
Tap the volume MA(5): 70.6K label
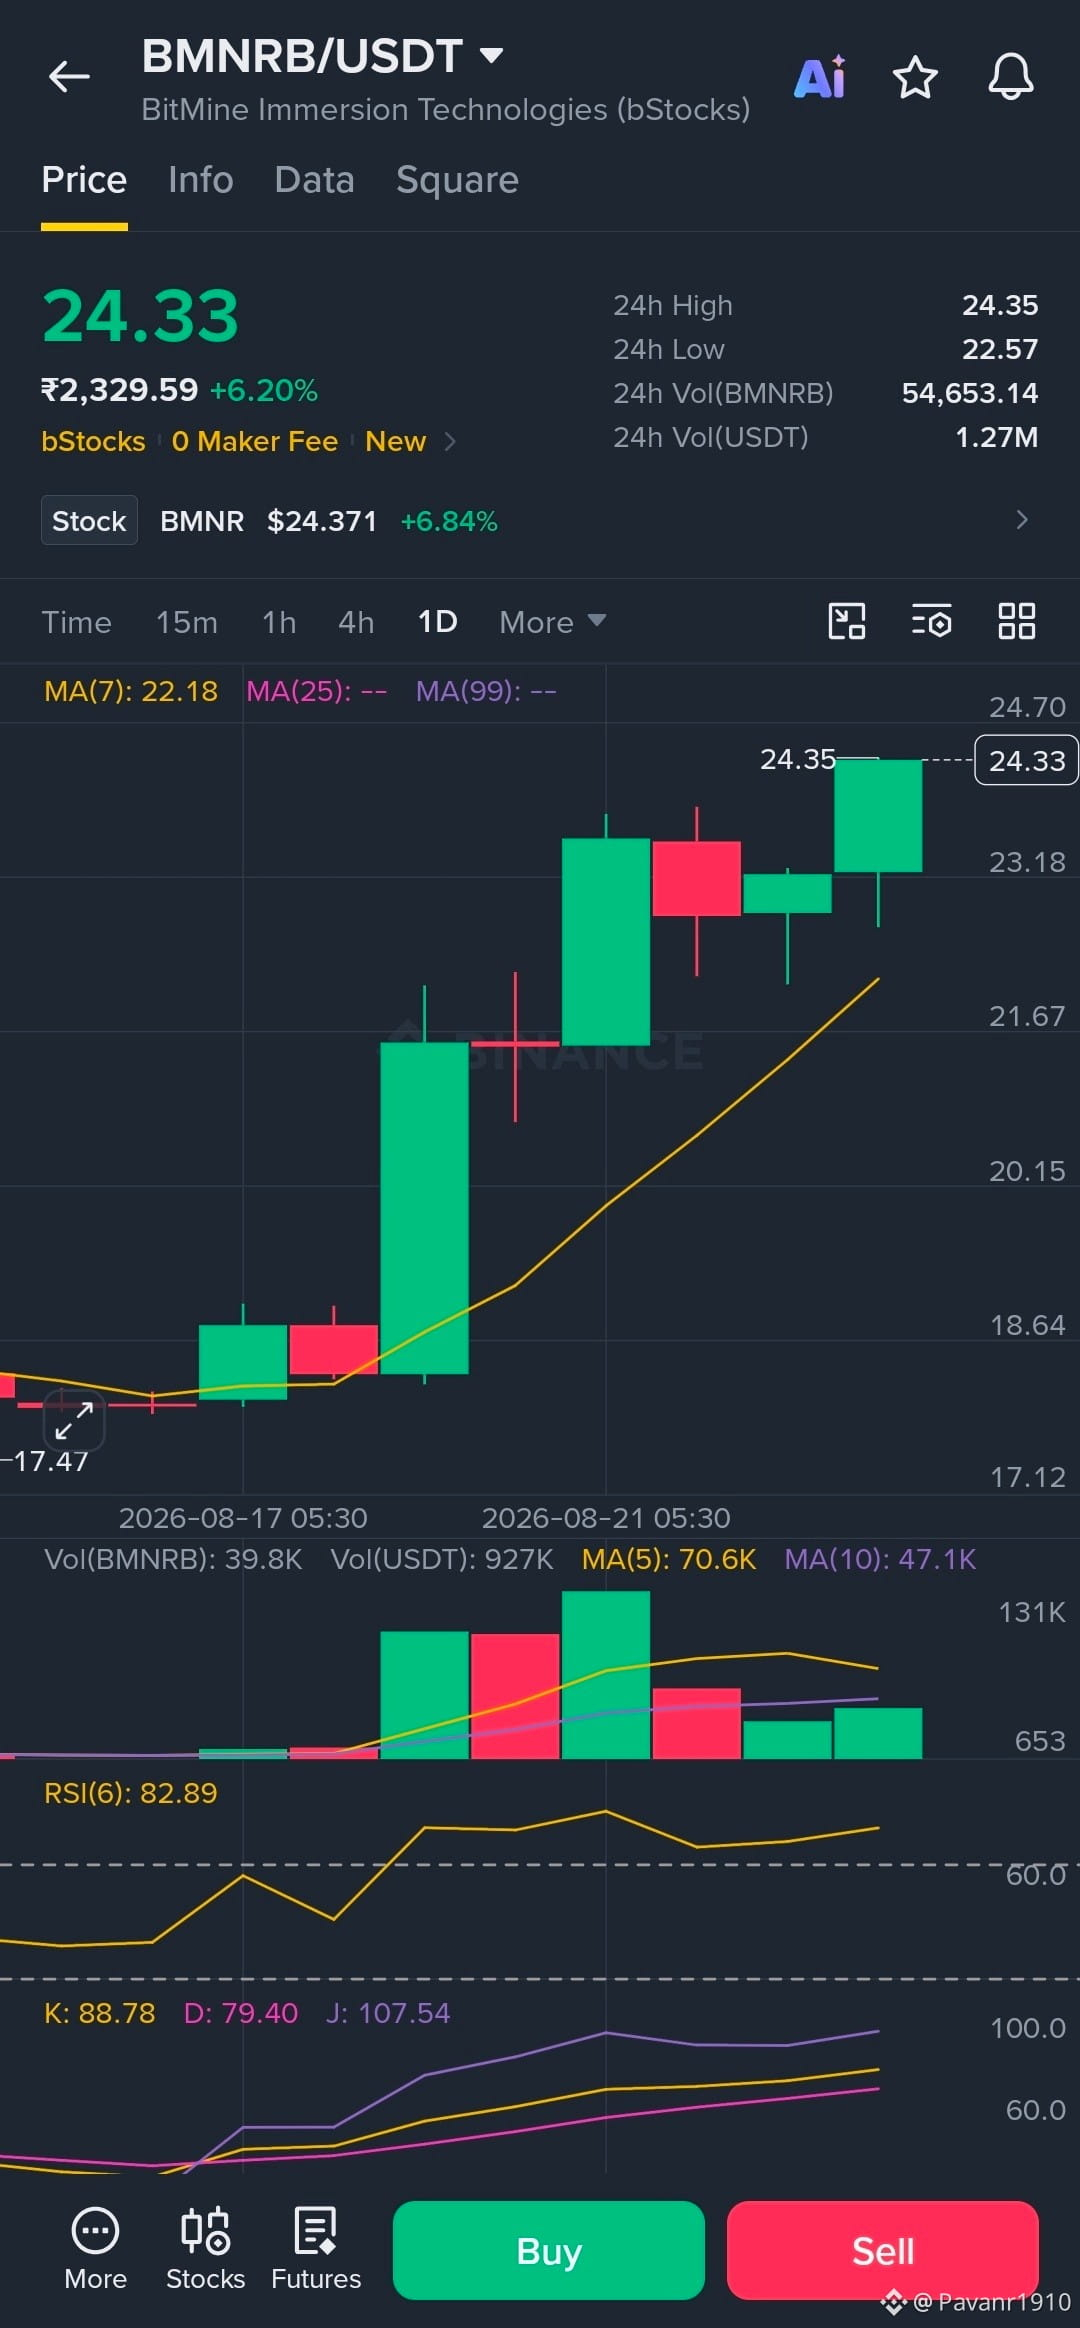click(669, 1559)
